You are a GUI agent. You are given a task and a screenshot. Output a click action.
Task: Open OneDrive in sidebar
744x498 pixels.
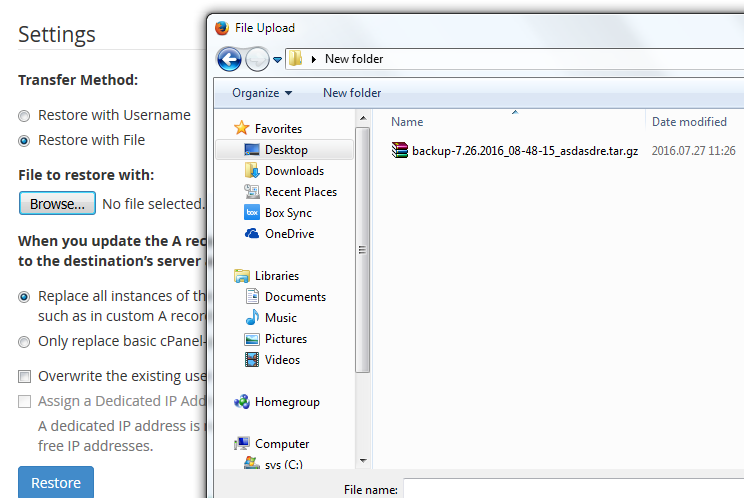[x=289, y=234]
